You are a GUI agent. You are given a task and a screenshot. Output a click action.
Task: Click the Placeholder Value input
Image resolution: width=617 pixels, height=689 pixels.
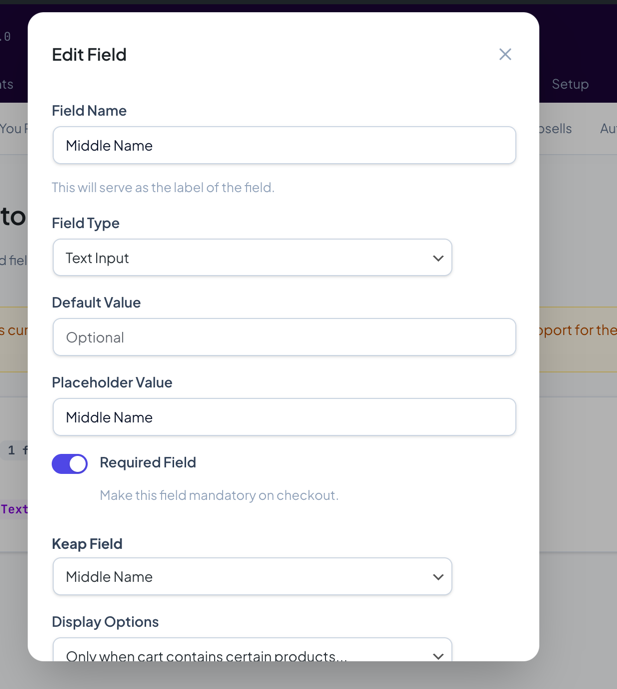coord(284,417)
